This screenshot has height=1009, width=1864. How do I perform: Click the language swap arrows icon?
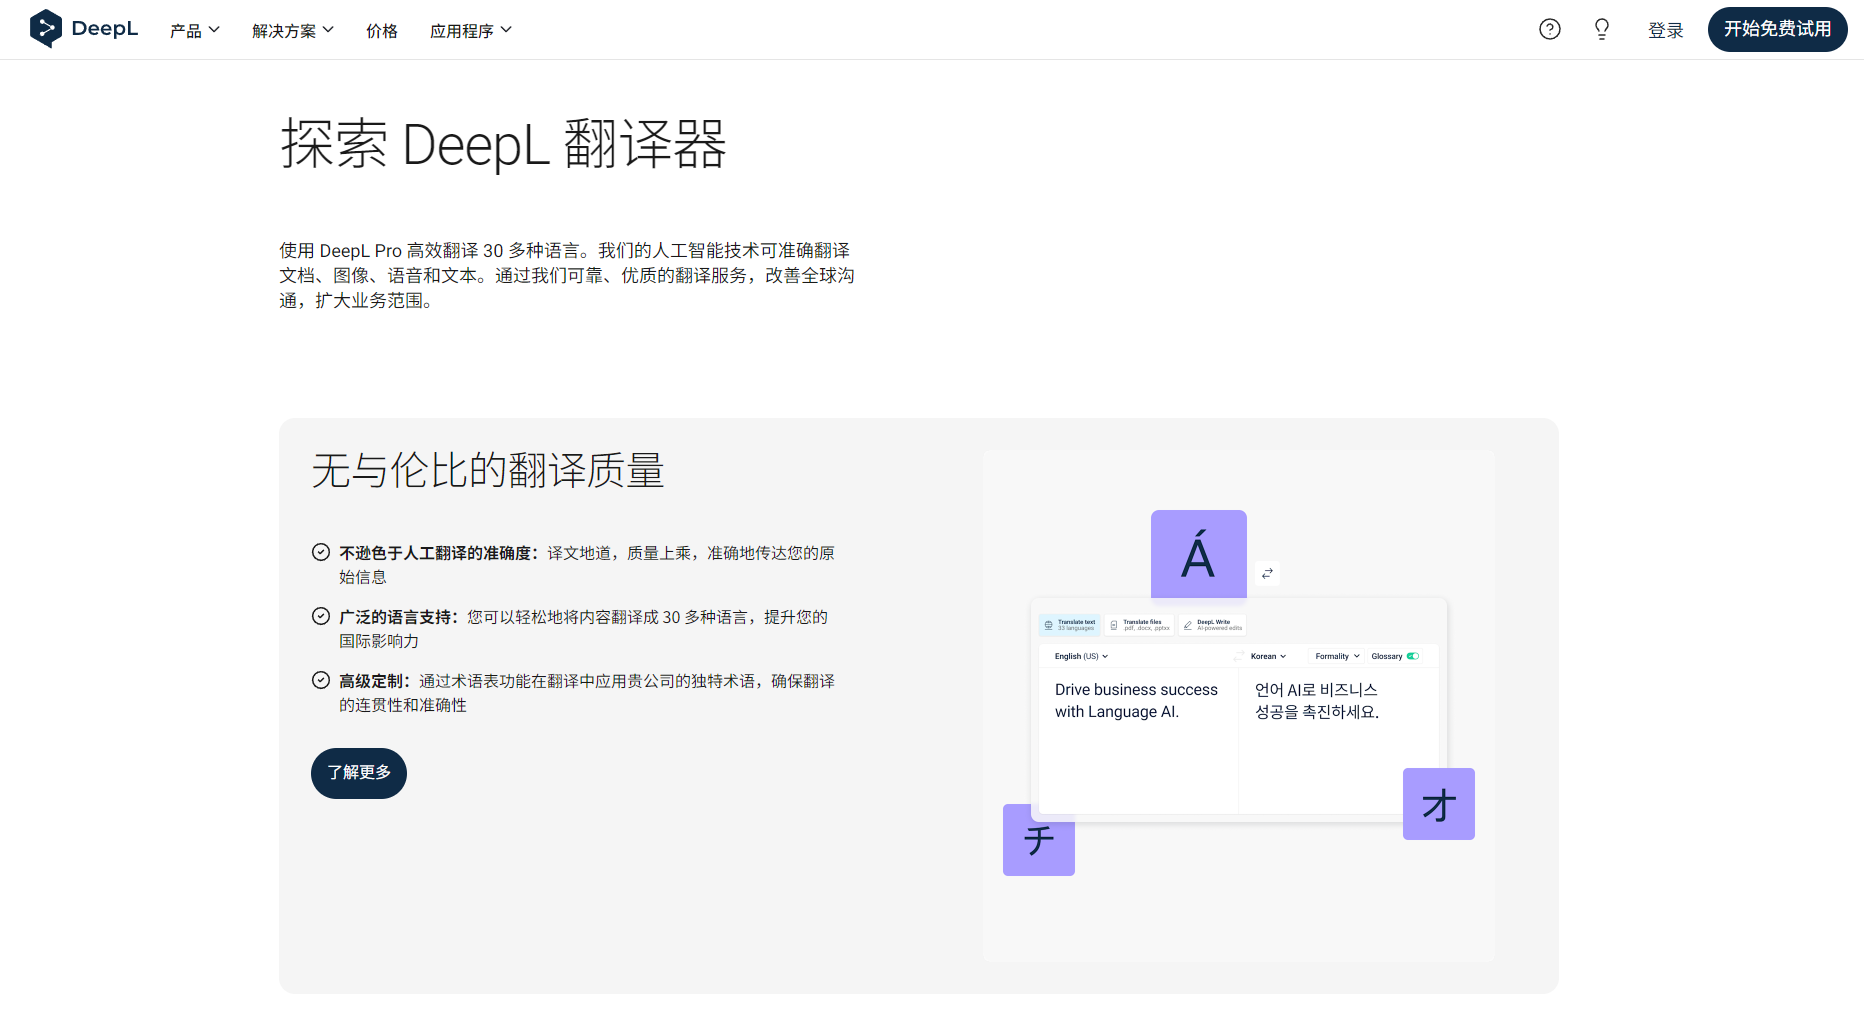point(1238,656)
